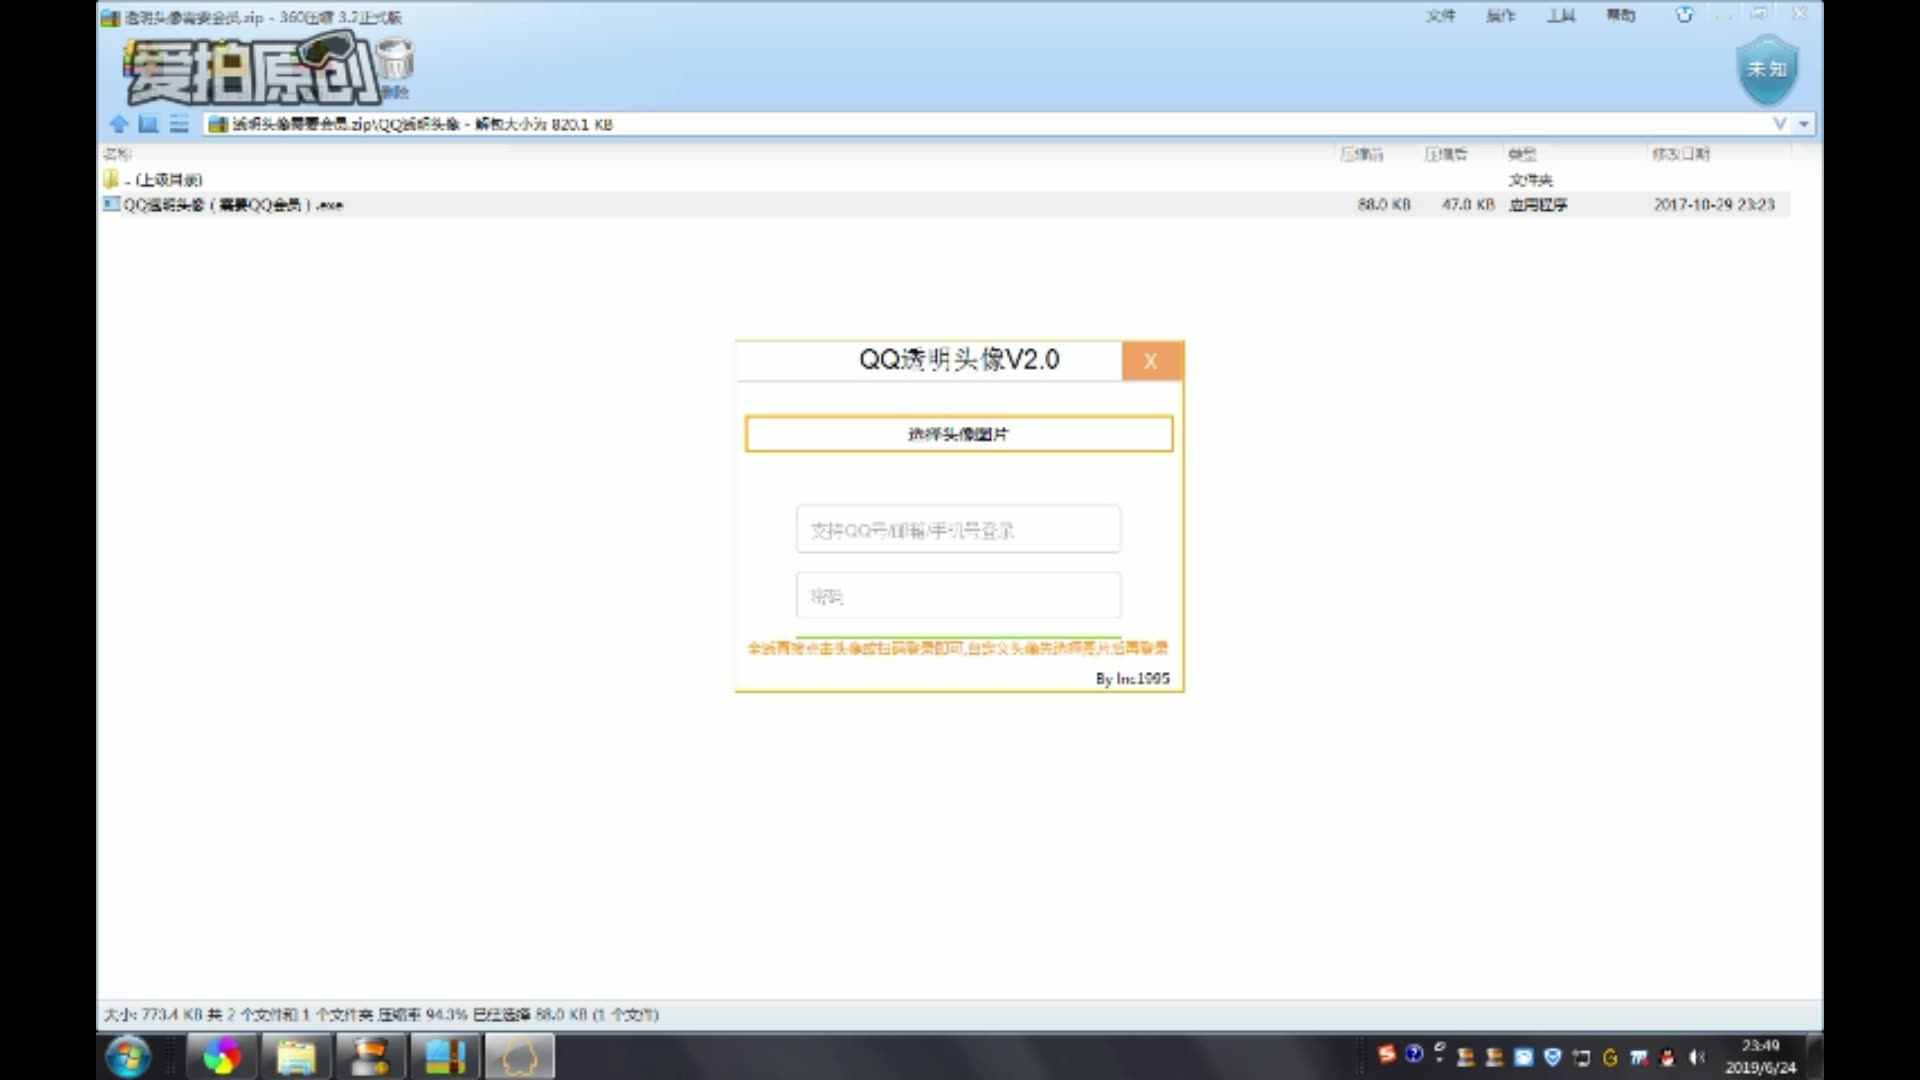Click the 选择头像图片 button

click(x=959, y=434)
